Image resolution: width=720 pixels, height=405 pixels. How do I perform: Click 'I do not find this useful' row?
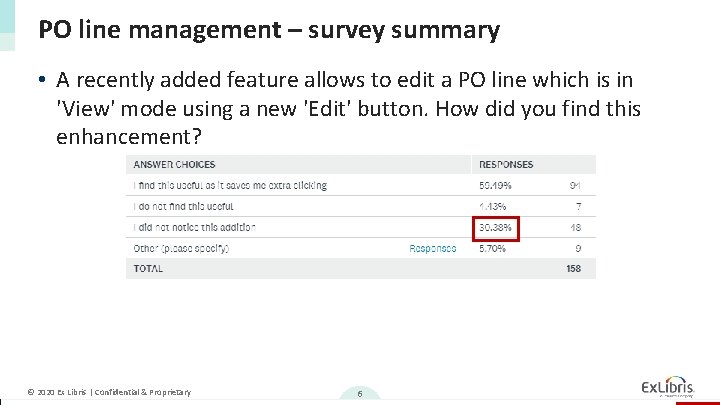[x=183, y=206]
